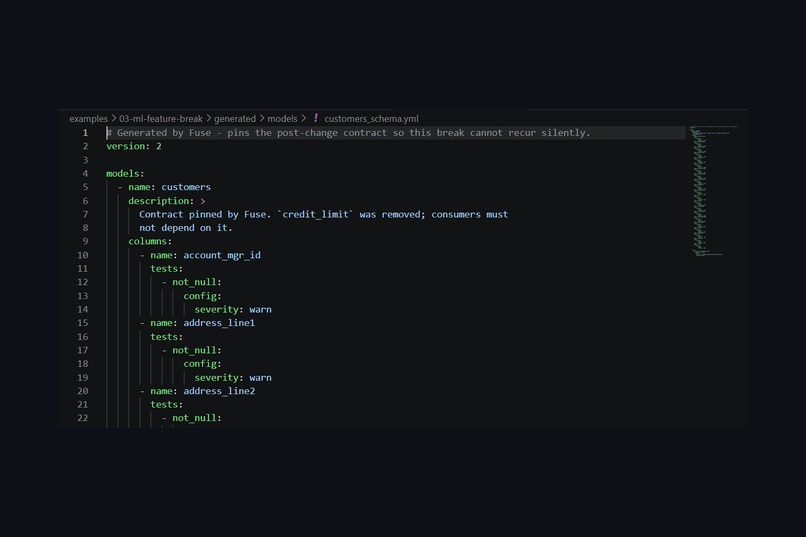Click the 'version: 2' line
This screenshot has height=537, width=806.
tap(134, 146)
